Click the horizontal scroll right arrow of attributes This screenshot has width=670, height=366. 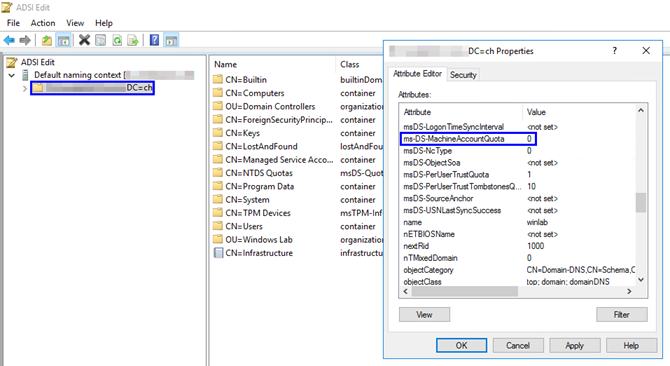point(629,291)
